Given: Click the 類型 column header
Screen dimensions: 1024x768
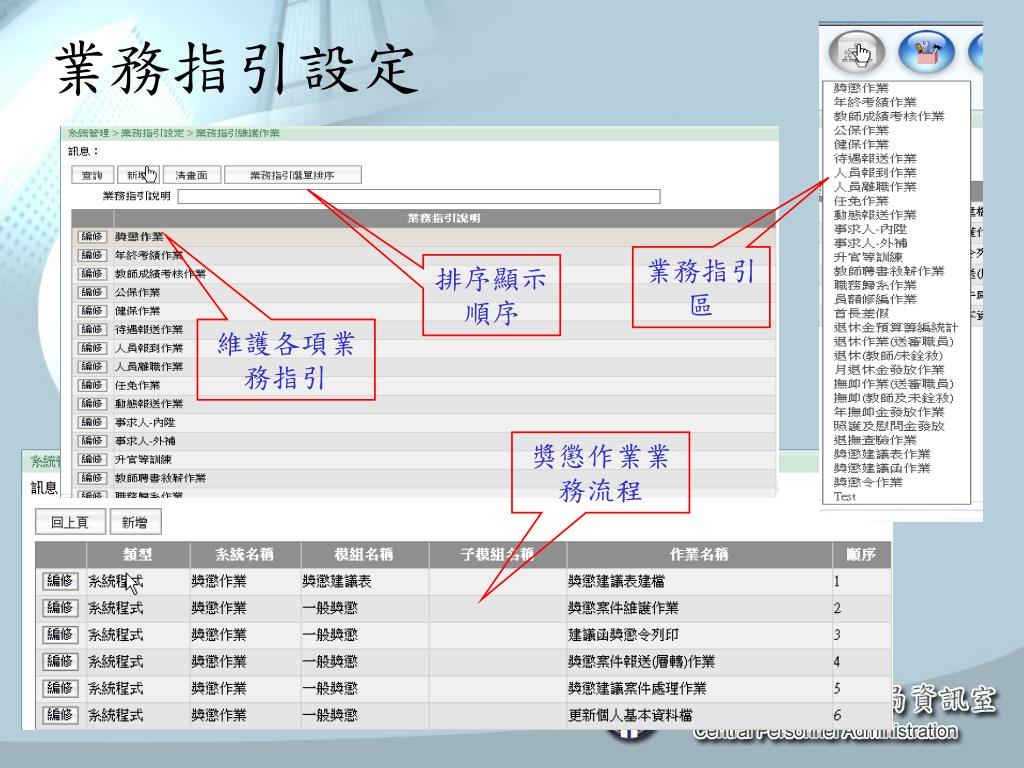Looking at the screenshot, I should click(138, 554).
